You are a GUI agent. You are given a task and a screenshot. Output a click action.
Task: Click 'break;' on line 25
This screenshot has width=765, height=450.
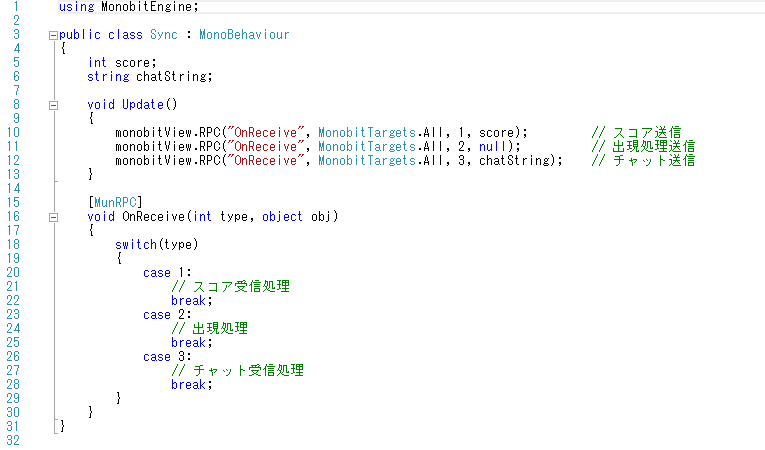click(192, 343)
